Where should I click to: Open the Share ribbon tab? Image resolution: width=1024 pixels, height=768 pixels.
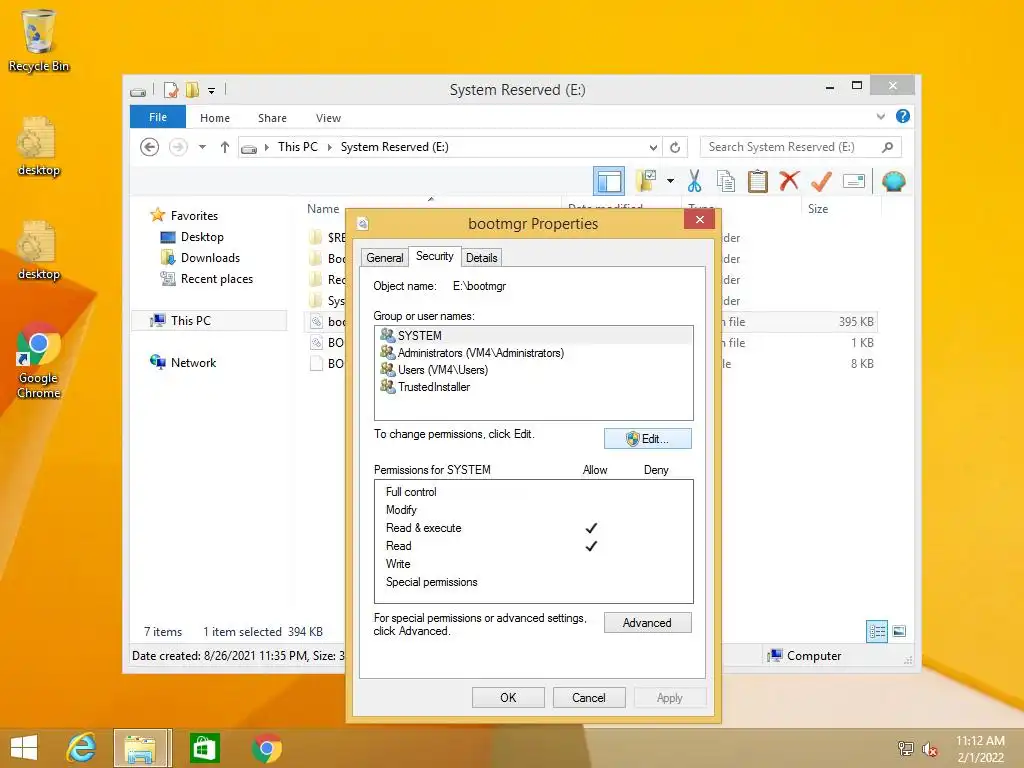click(x=272, y=118)
